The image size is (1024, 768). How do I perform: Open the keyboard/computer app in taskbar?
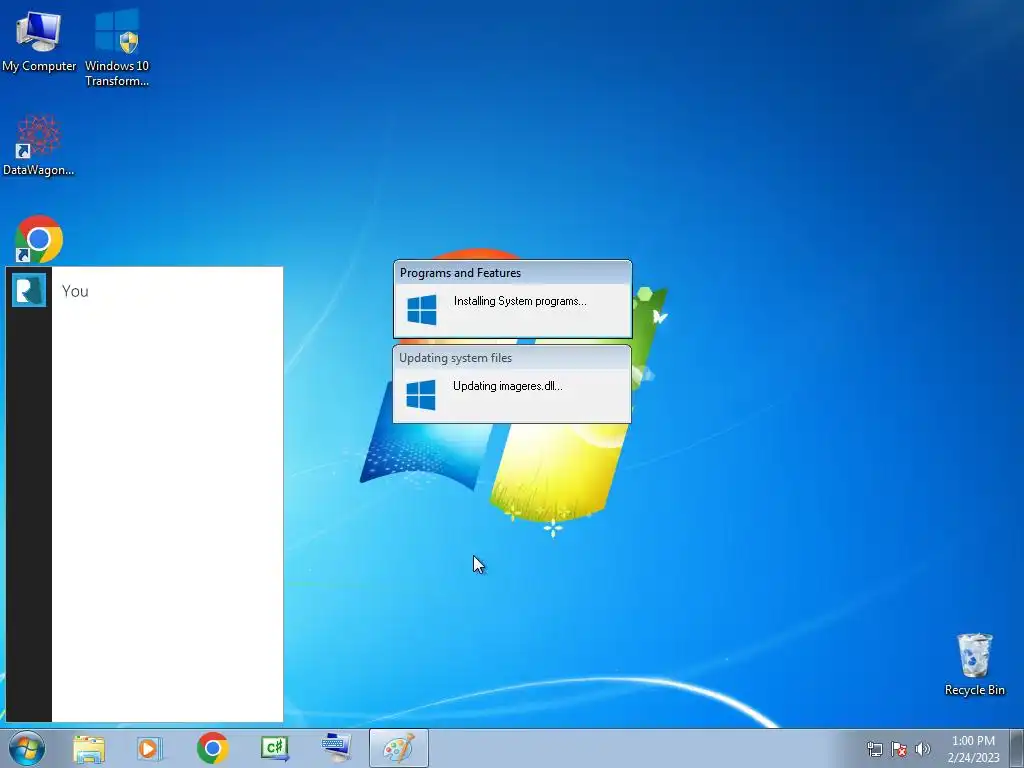(x=336, y=748)
